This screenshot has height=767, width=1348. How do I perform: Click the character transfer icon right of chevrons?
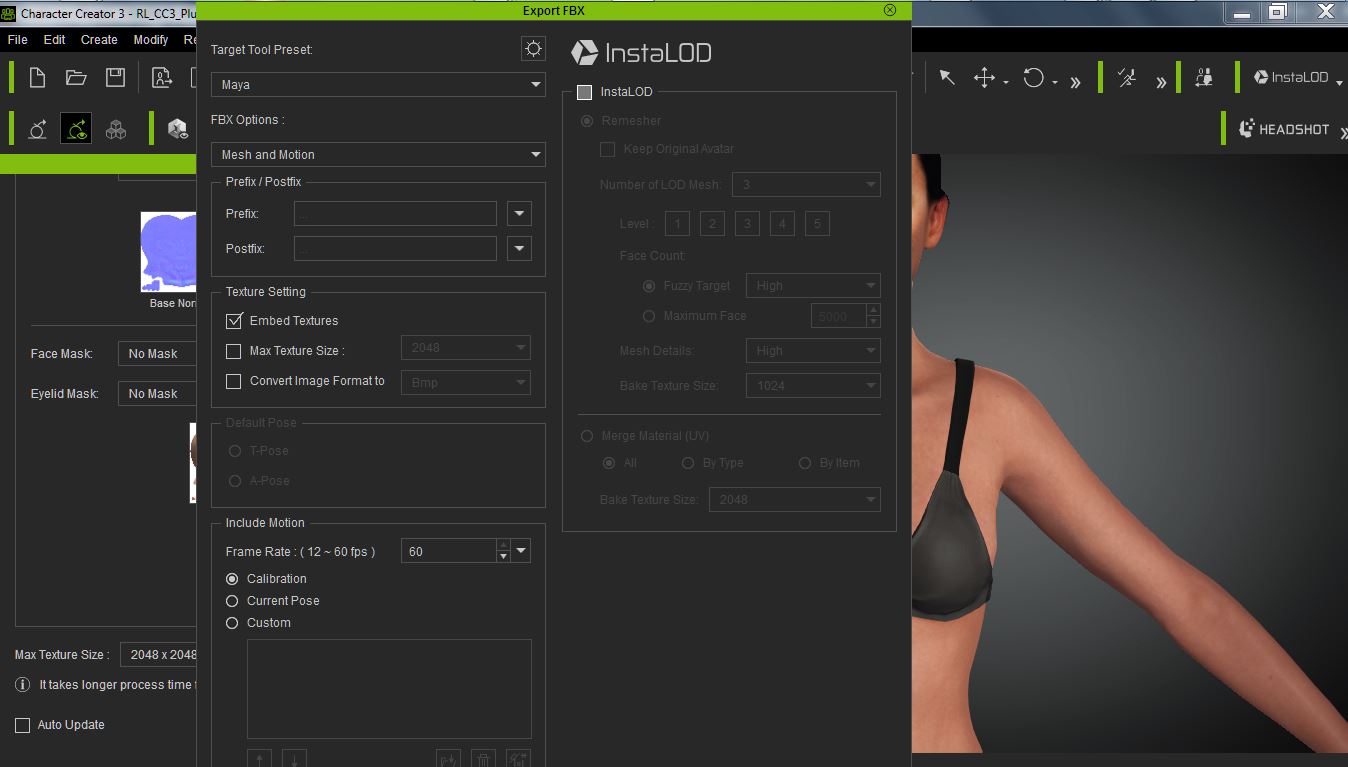click(1204, 78)
